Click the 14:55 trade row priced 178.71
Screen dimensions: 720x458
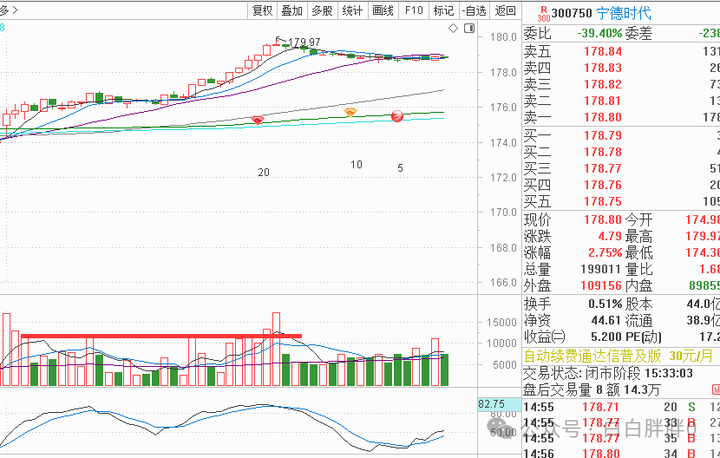(621, 407)
